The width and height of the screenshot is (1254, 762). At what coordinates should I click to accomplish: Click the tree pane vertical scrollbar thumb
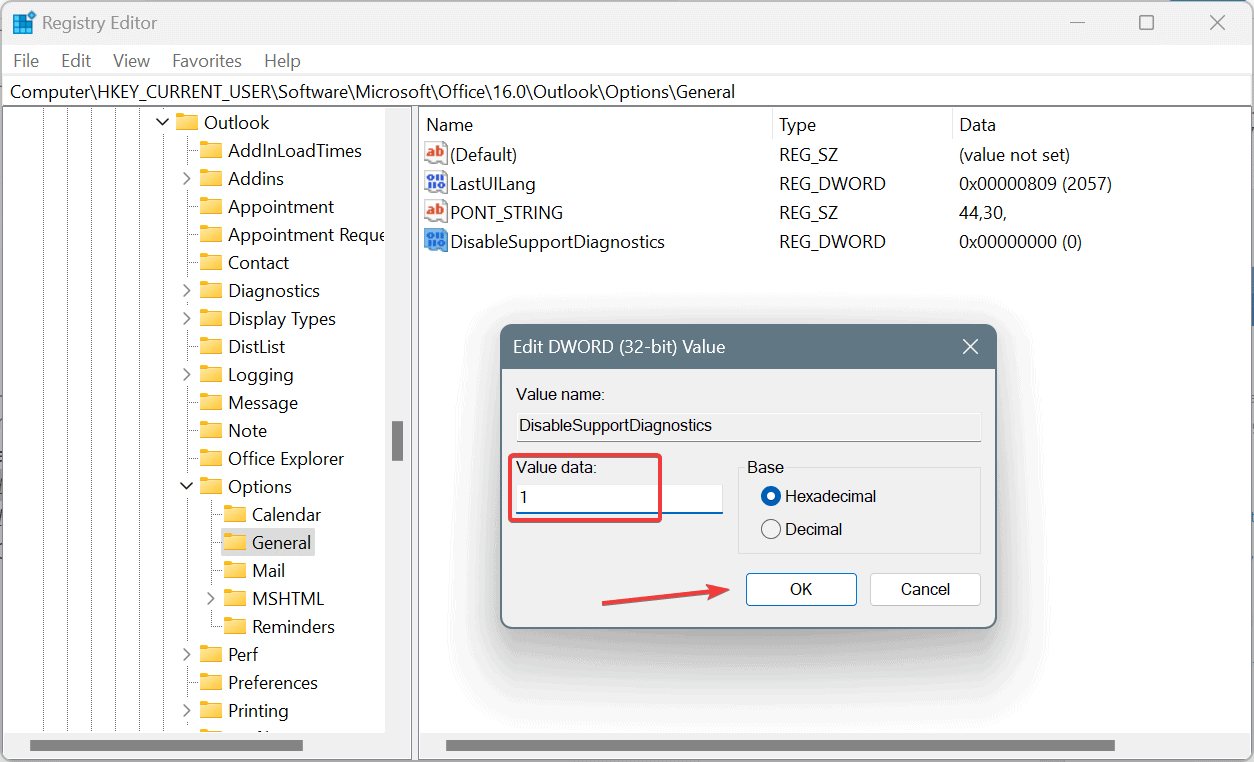tap(397, 441)
